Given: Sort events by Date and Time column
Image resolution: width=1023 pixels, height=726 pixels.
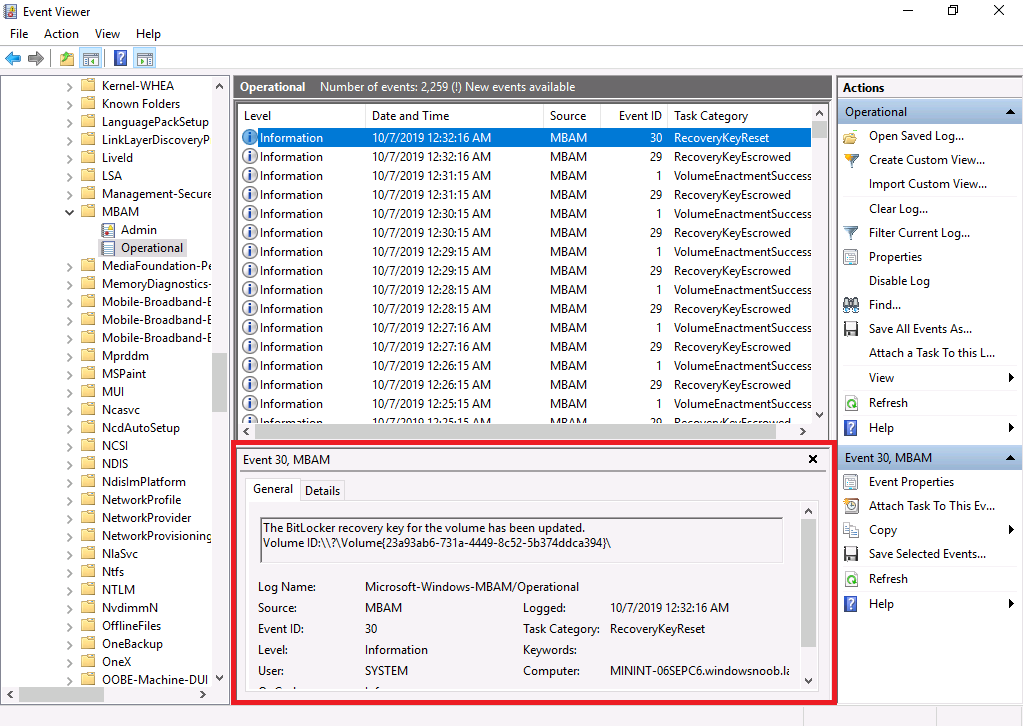Looking at the screenshot, I should pos(454,116).
